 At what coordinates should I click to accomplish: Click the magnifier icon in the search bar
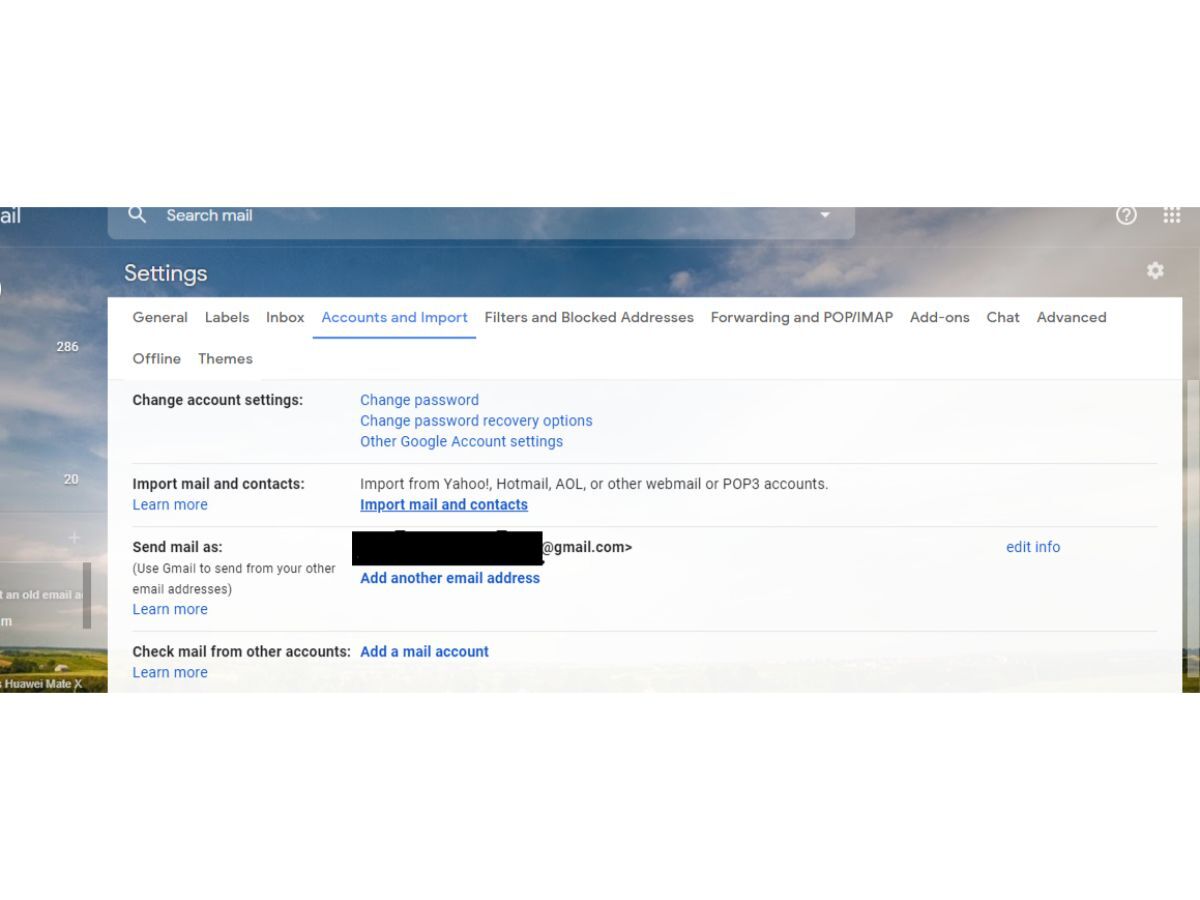coord(138,215)
